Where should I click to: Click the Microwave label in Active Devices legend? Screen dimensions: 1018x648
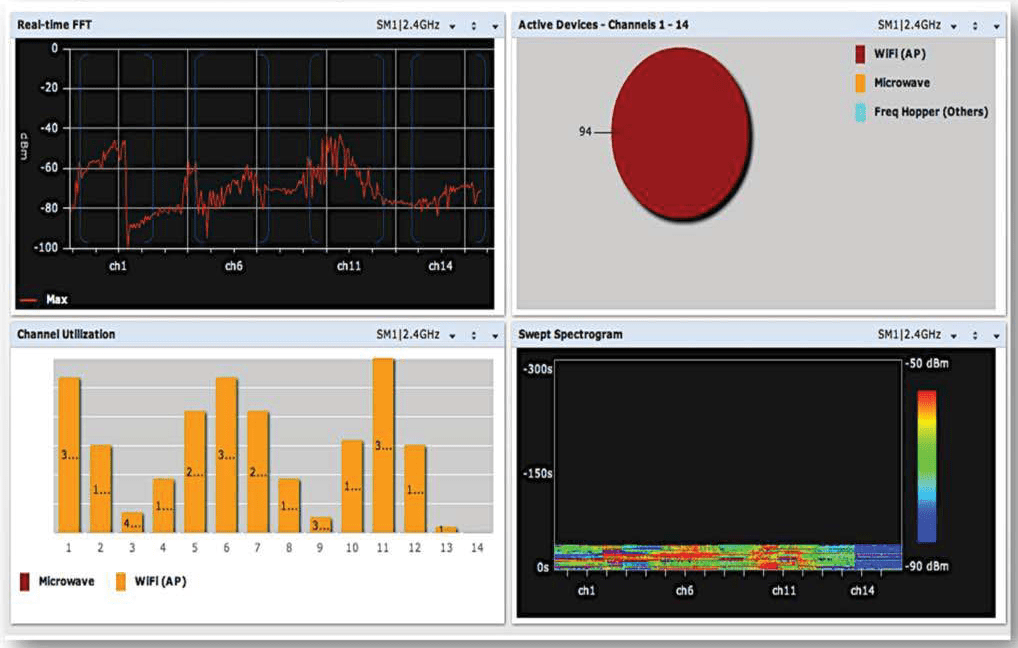(902, 83)
